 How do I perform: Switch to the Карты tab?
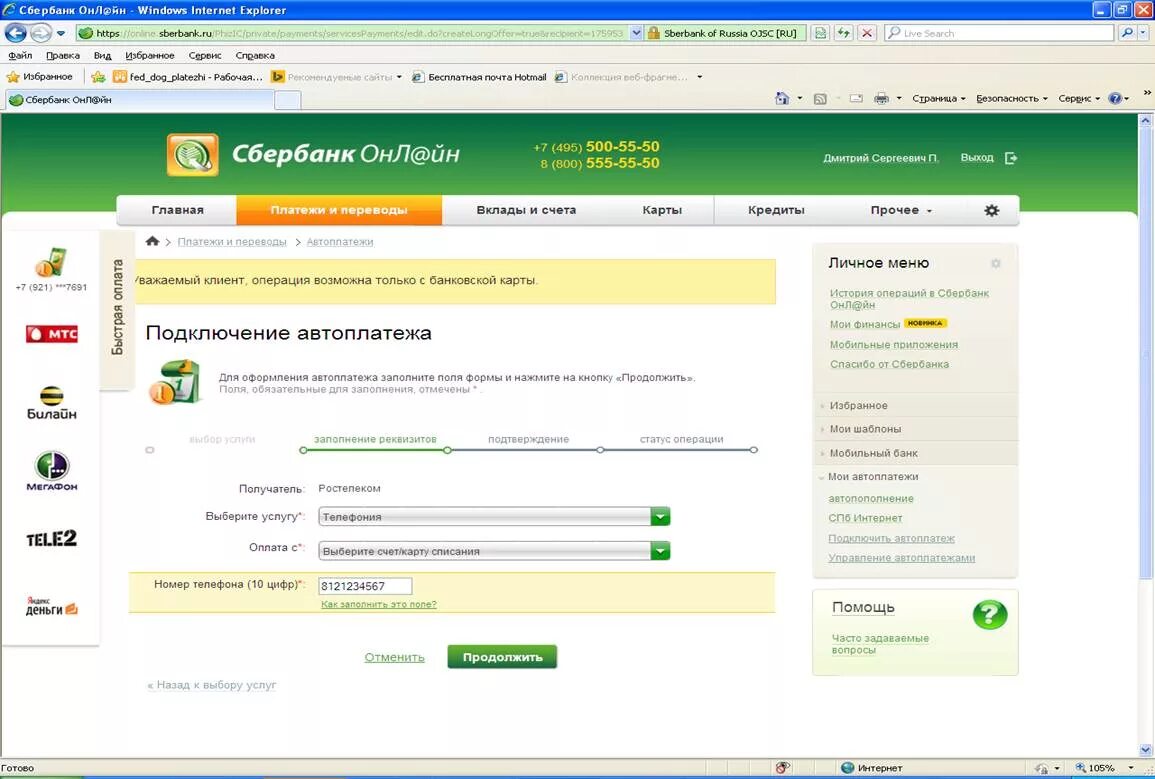[661, 210]
